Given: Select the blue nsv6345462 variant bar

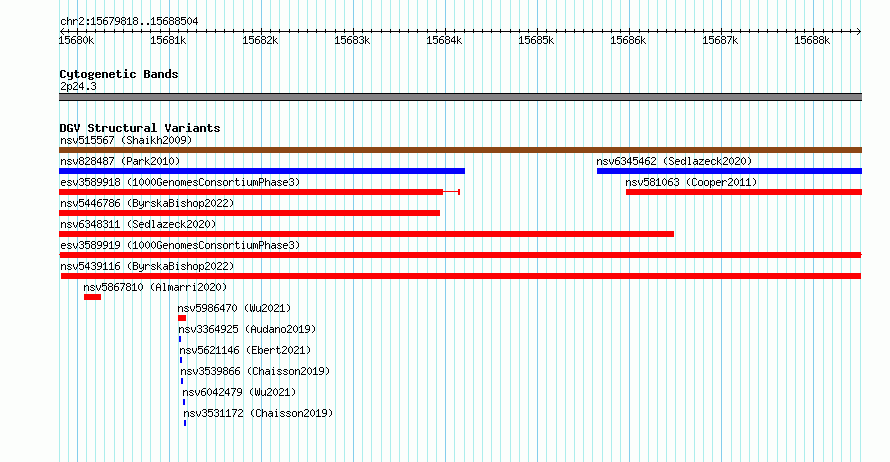Looking at the screenshot, I should point(729,171).
